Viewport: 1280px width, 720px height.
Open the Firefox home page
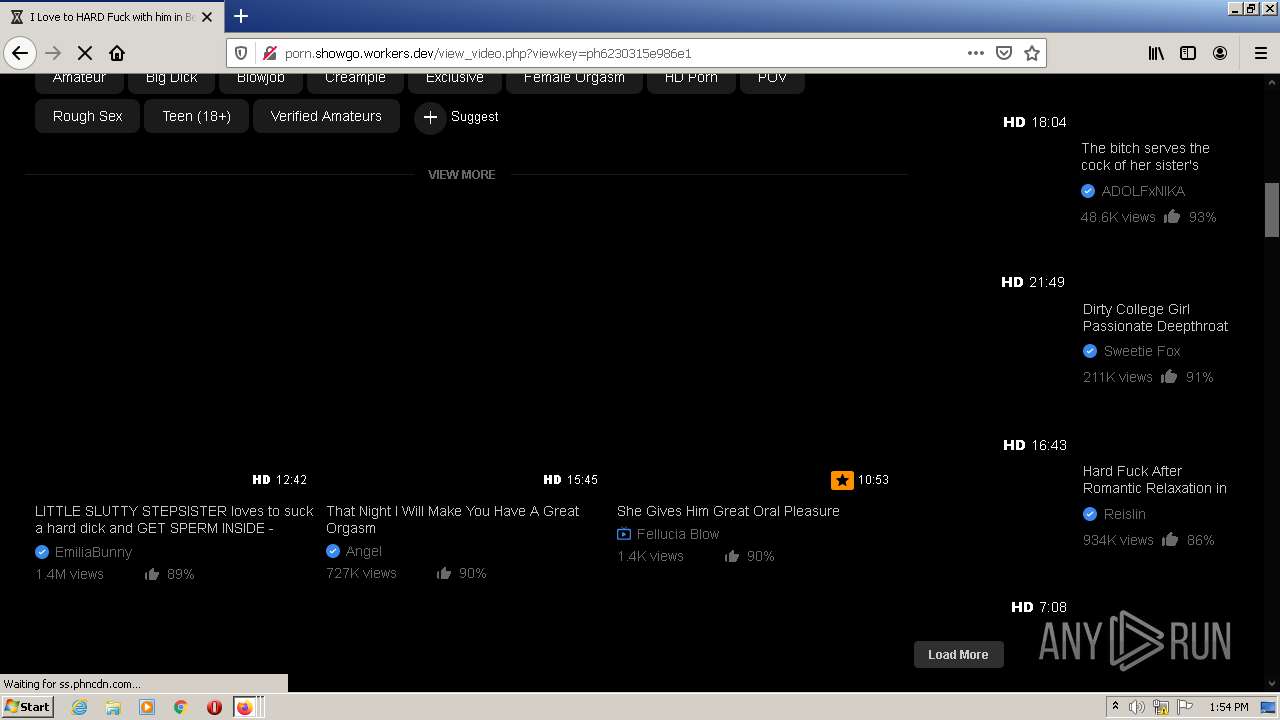pos(117,53)
